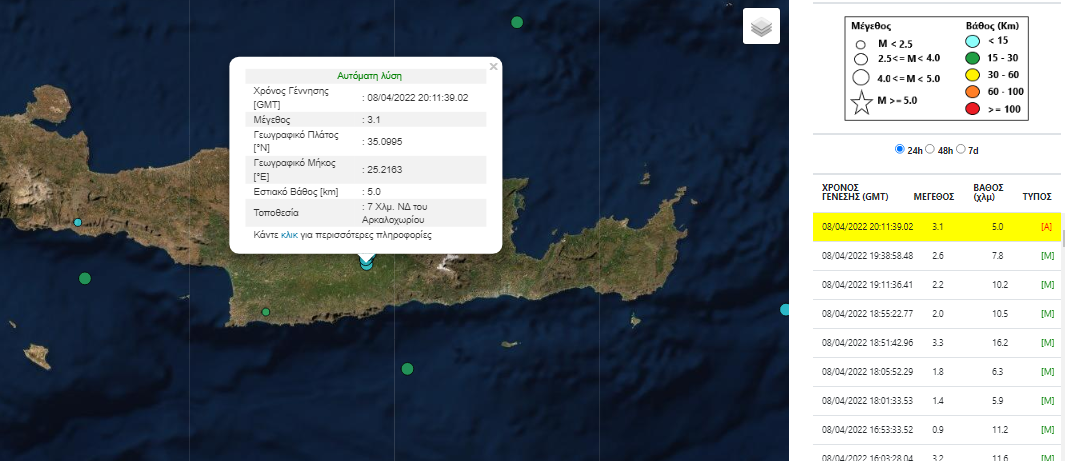Select the 24h time range radio button
The image size is (1065, 461).
pos(900,149)
